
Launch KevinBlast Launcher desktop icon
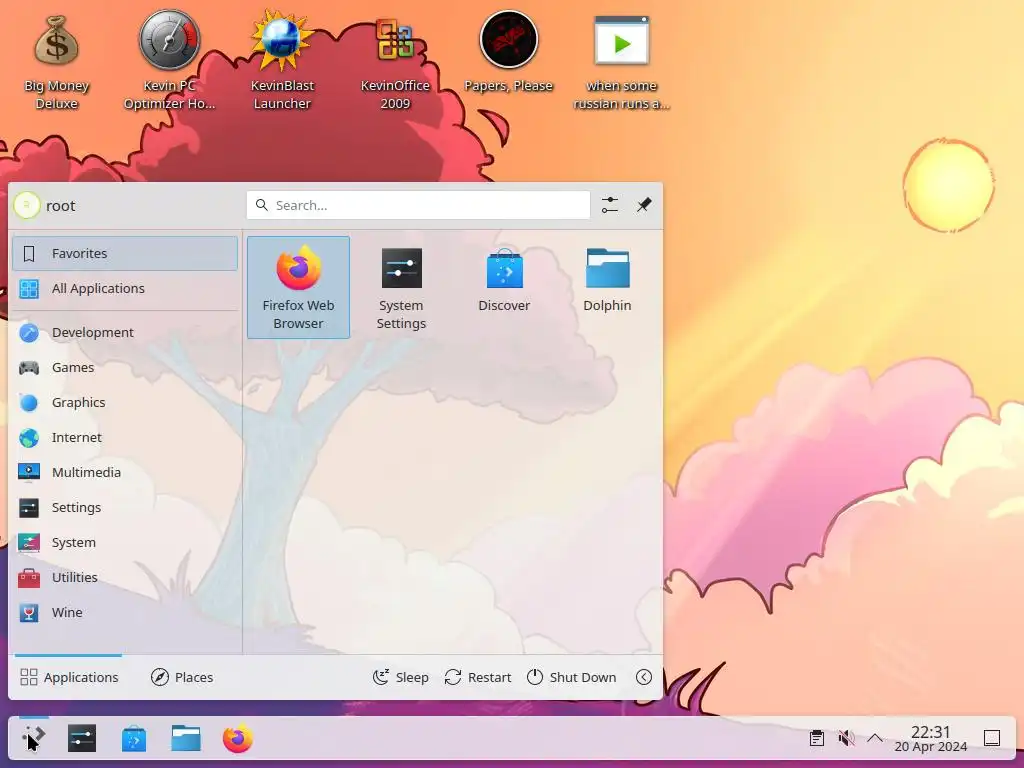coord(282,60)
